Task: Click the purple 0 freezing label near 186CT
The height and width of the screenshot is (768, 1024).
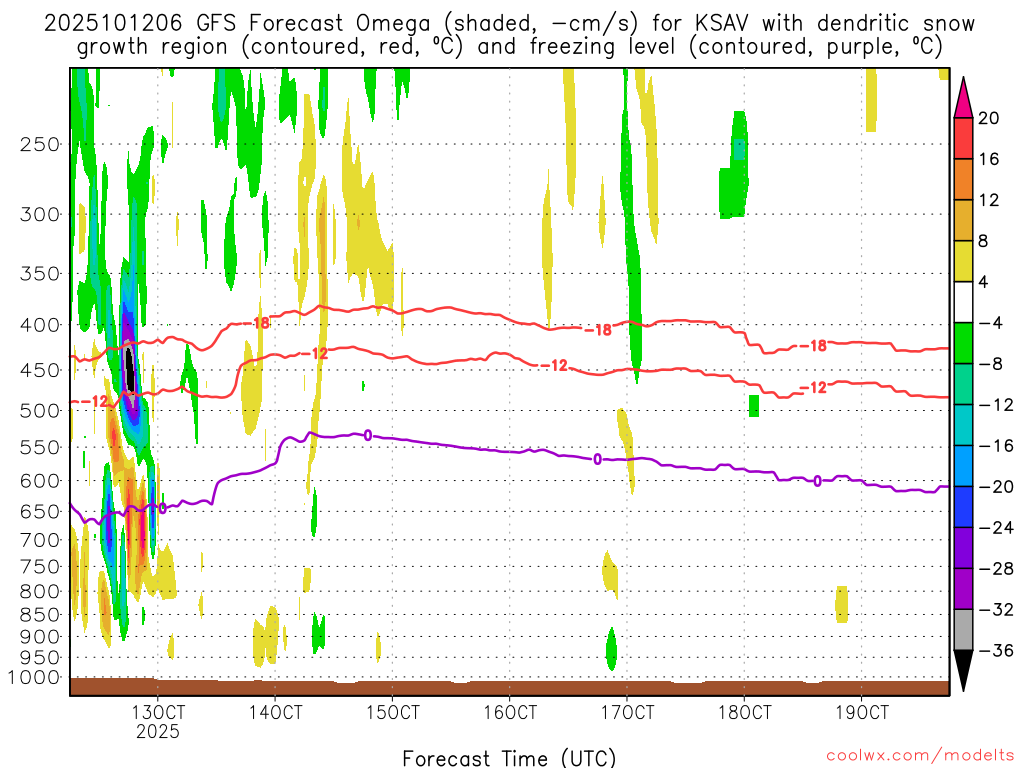Action: pos(817,481)
